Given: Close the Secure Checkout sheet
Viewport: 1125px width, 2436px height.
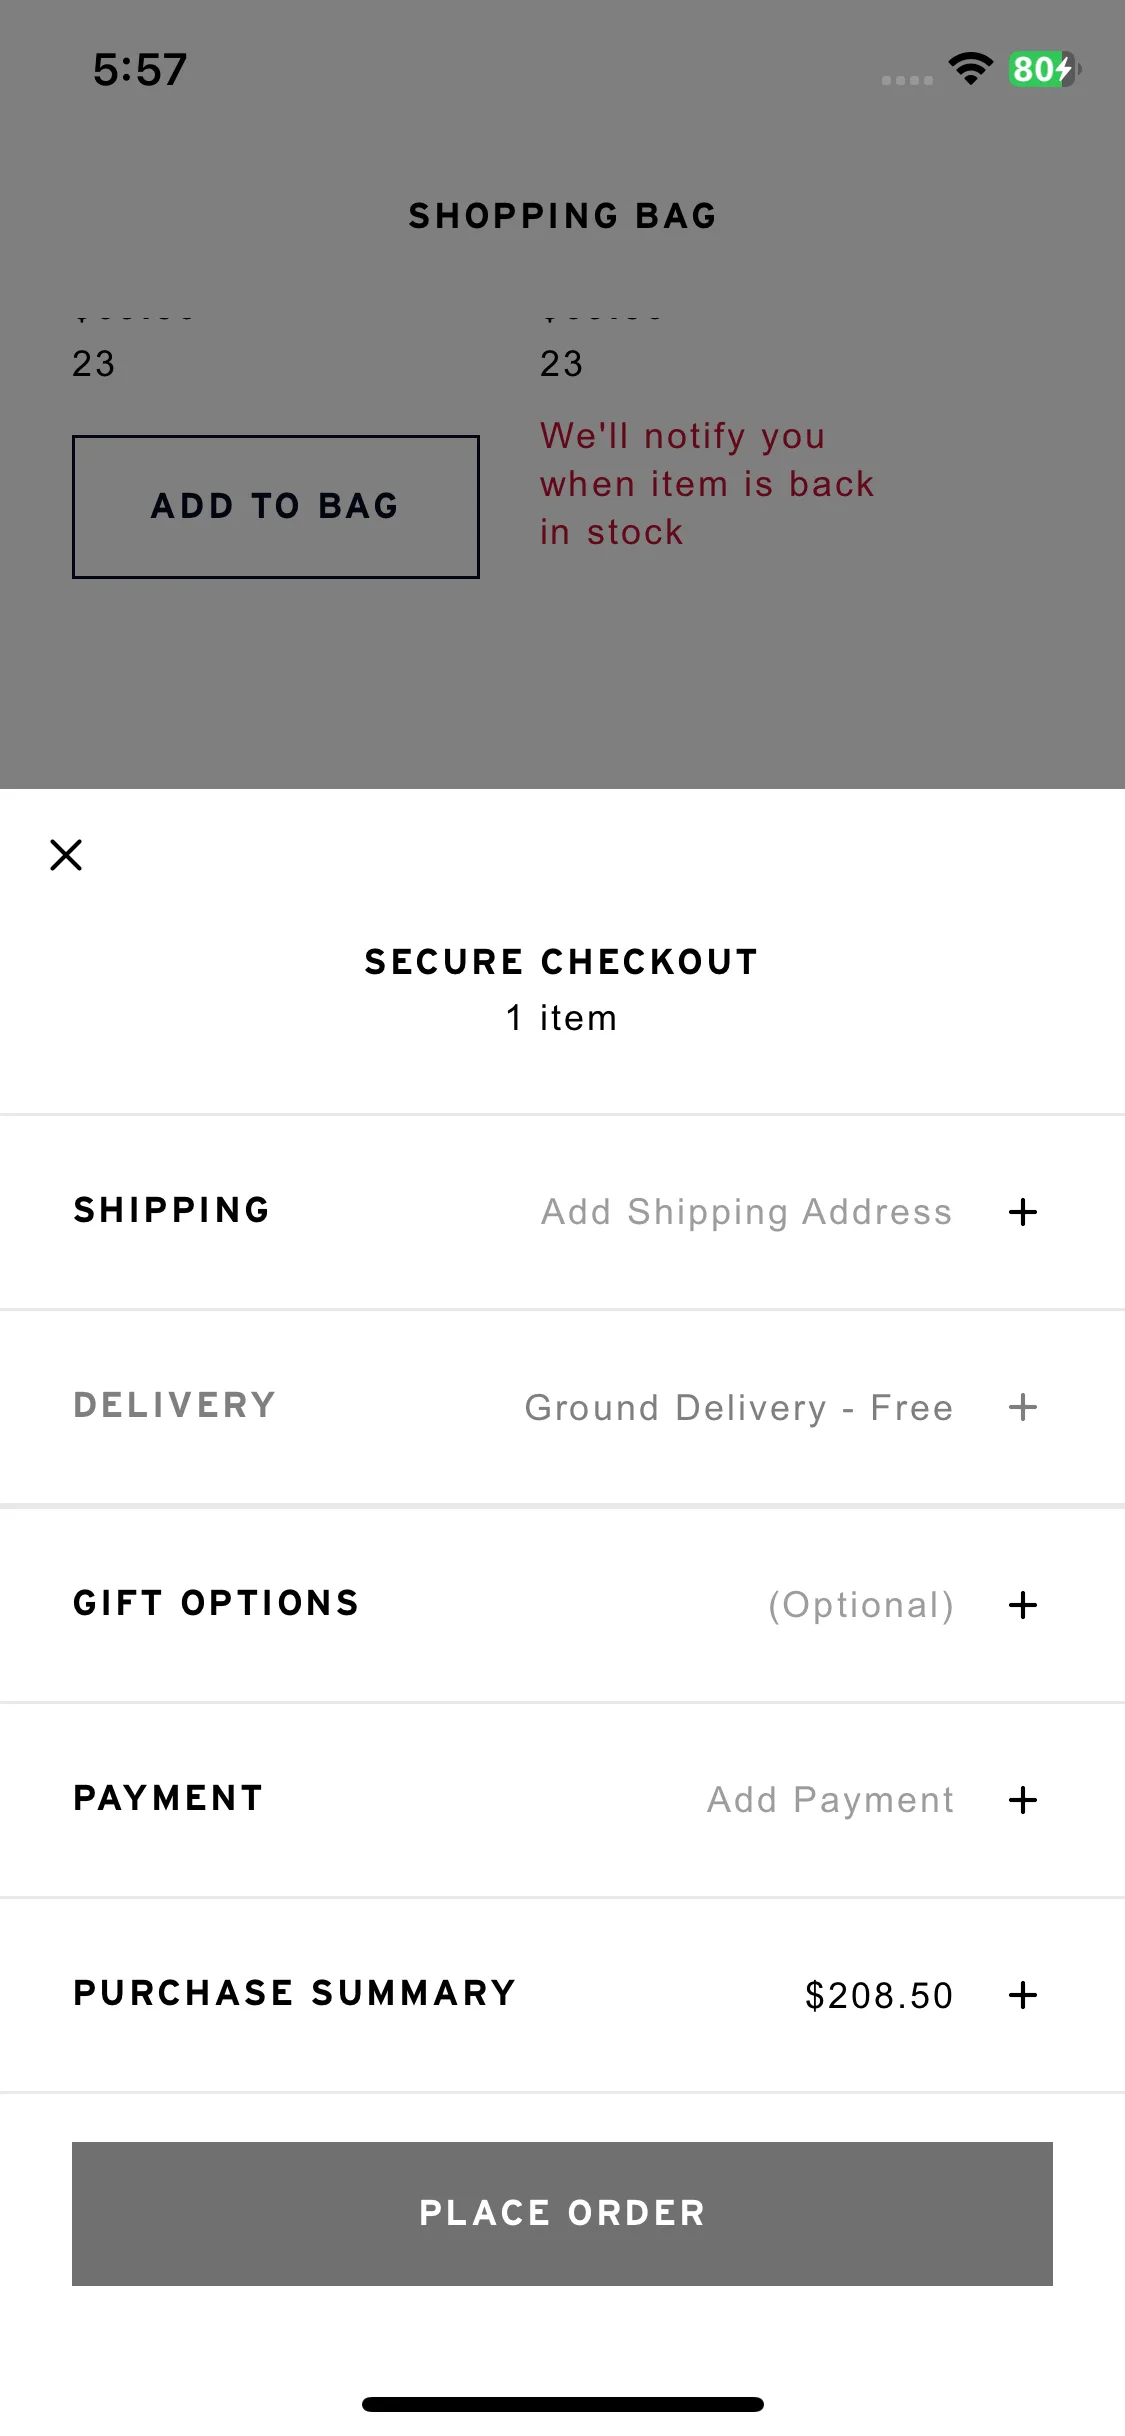Looking at the screenshot, I should 66,855.
